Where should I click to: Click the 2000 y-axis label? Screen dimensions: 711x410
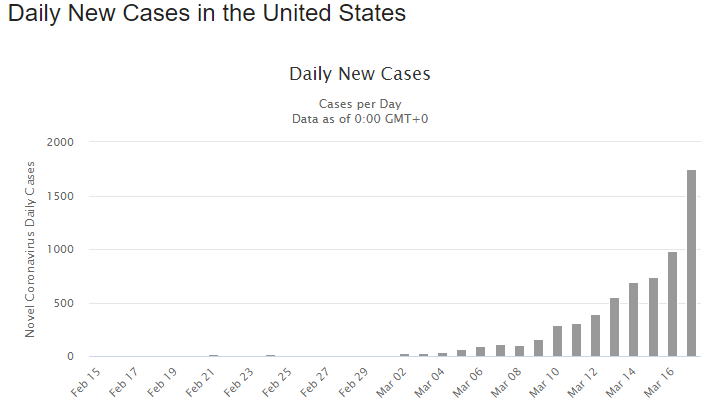click(61, 142)
